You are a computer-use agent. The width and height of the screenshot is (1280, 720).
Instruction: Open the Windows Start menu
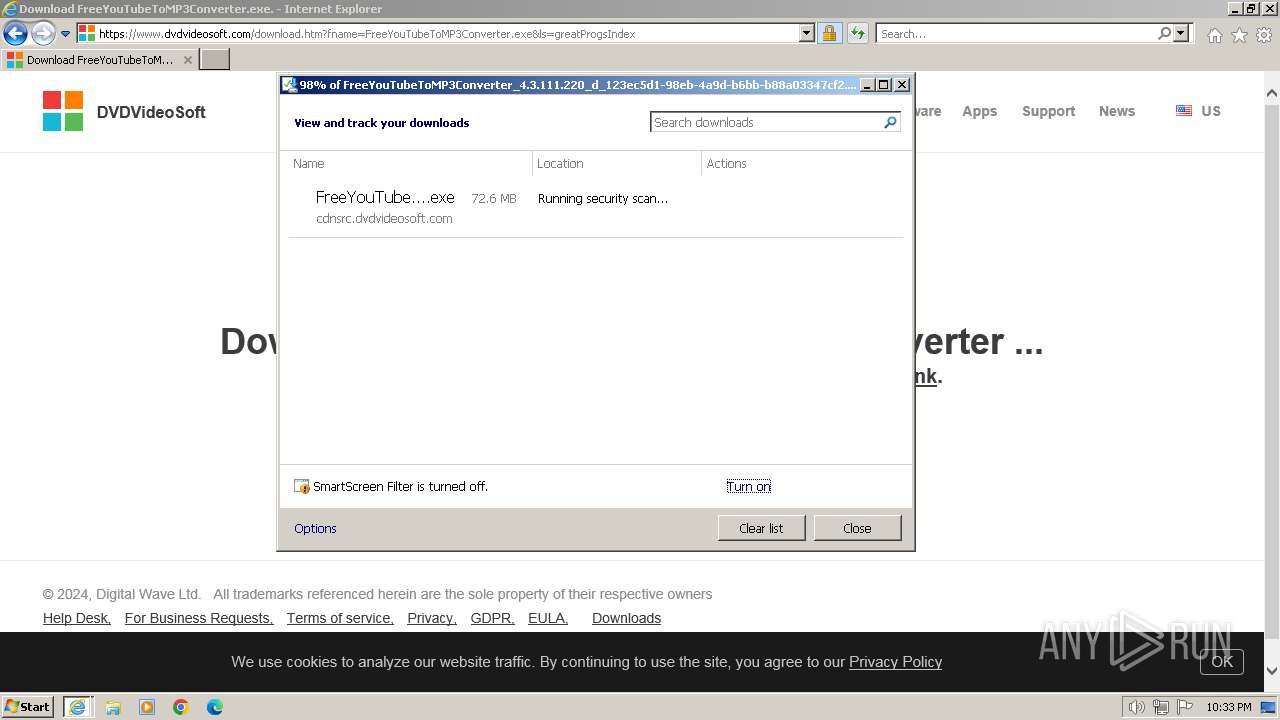point(28,706)
